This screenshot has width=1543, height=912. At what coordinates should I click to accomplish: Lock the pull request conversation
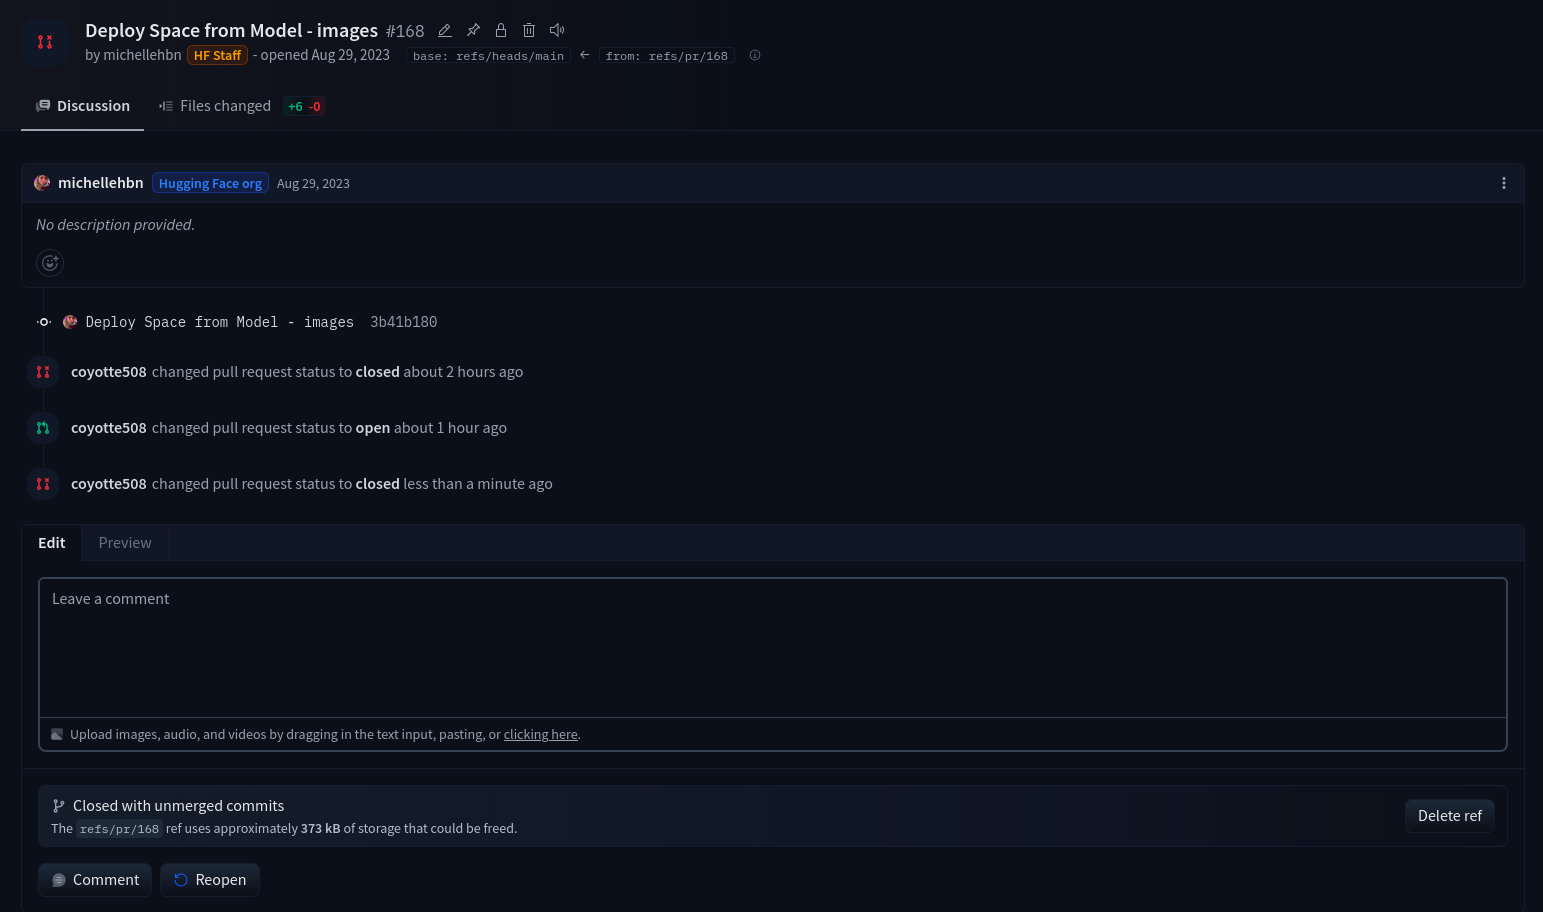(501, 31)
